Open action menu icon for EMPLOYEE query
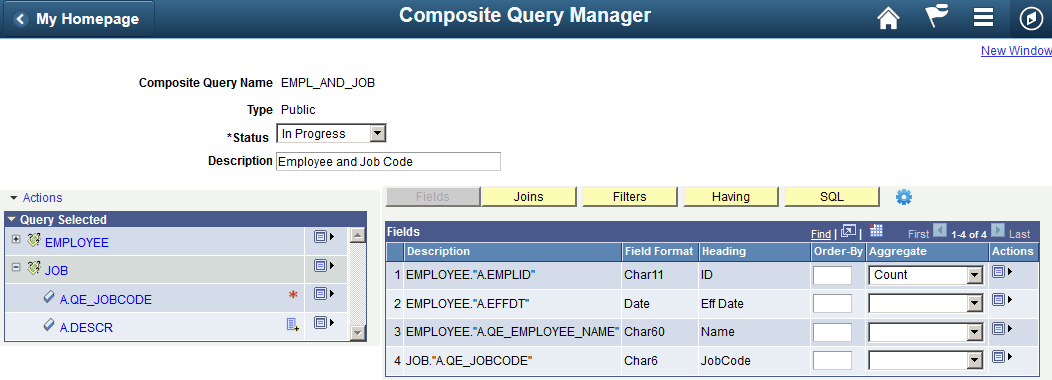The width and height of the screenshot is (1052, 380). tap(324, 237)
